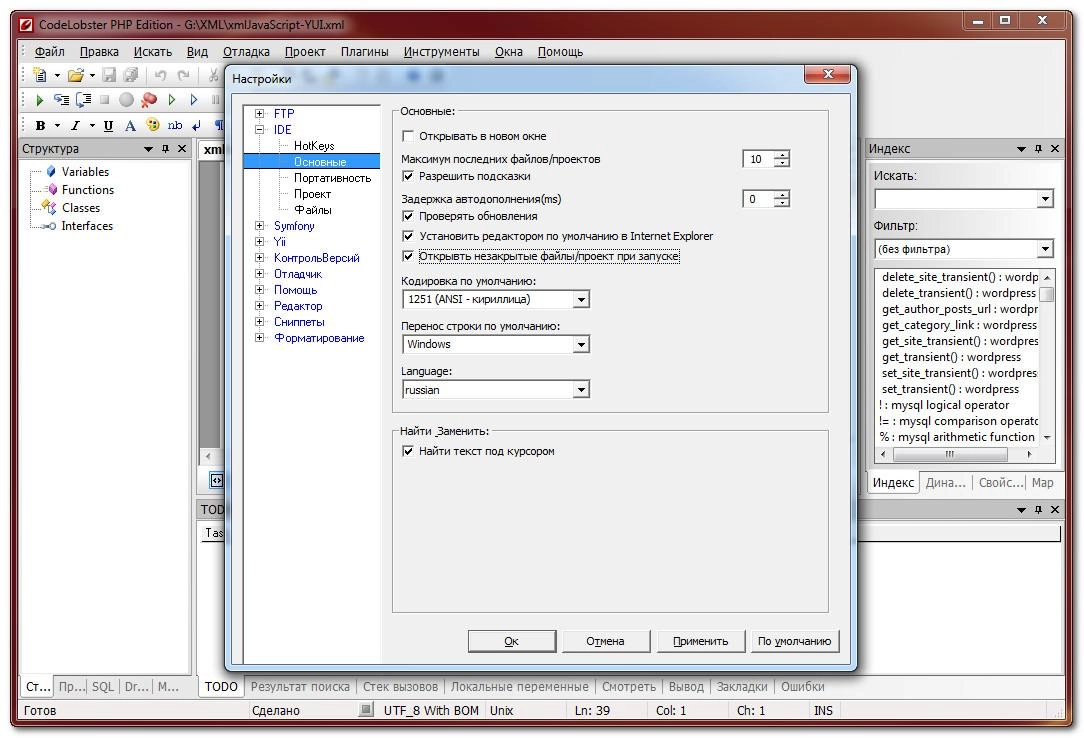Switch to the Закладки tab
1084x738 pixels.
742,687
